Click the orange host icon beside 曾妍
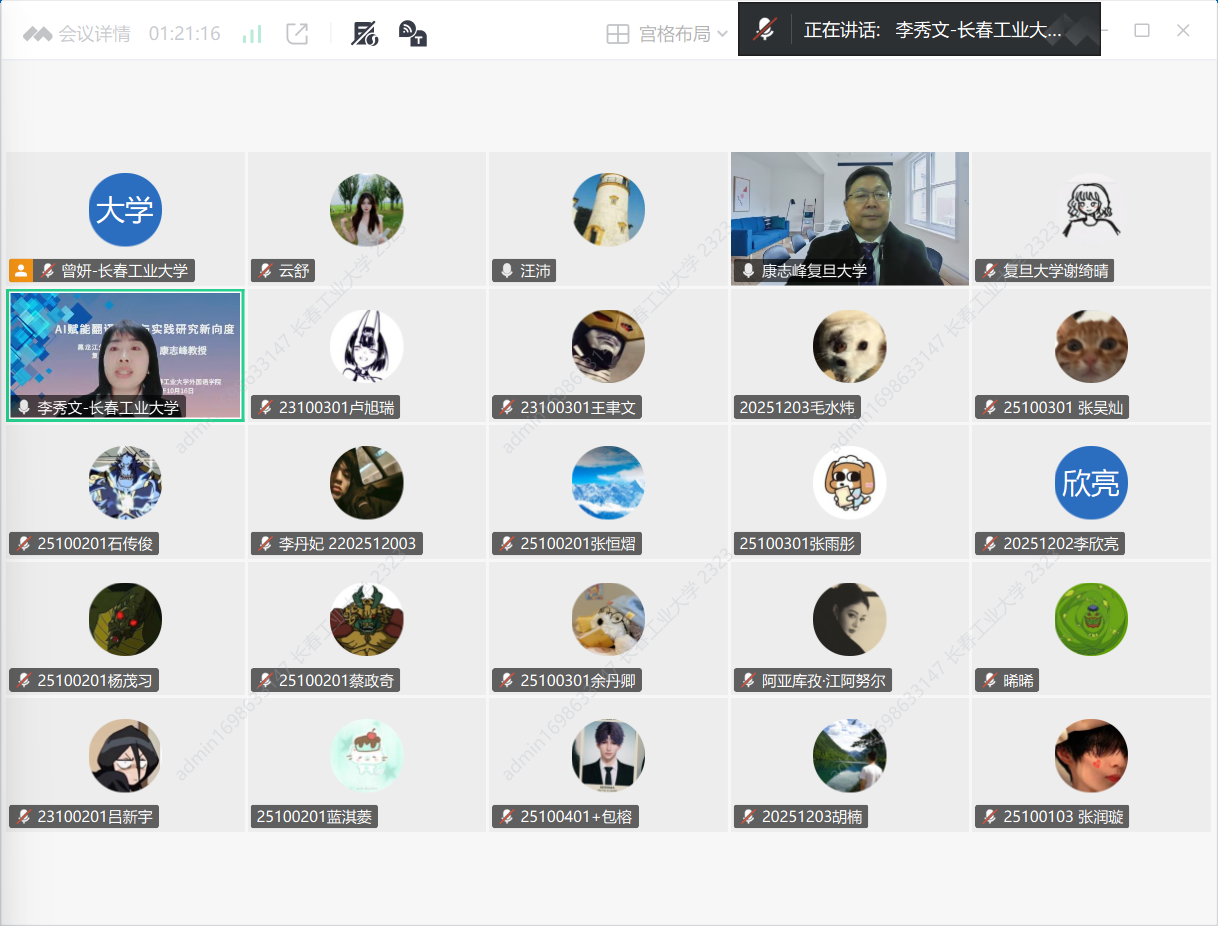The height and width of the screenshot is (926, 1218). [21, 271]
